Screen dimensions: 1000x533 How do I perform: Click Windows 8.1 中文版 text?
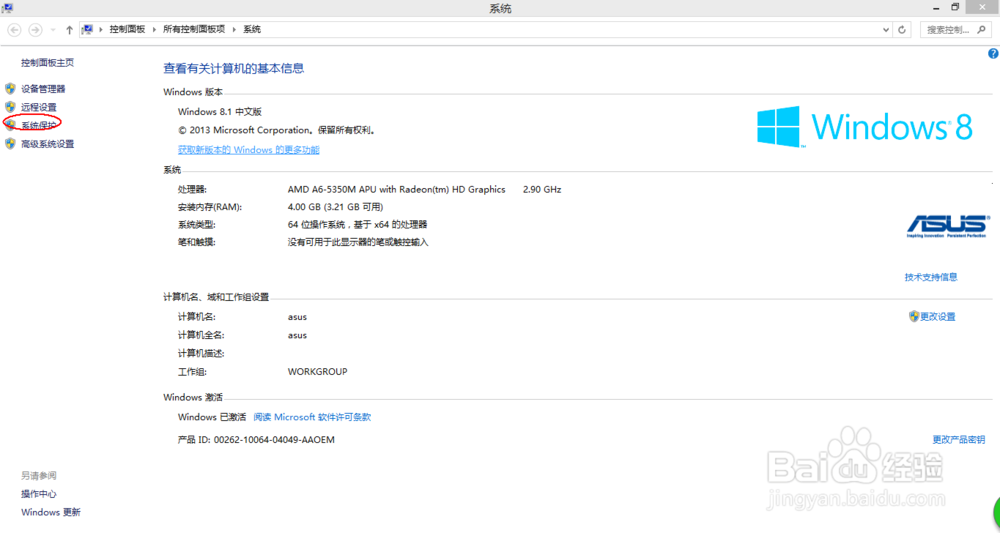tap(220, 112)
